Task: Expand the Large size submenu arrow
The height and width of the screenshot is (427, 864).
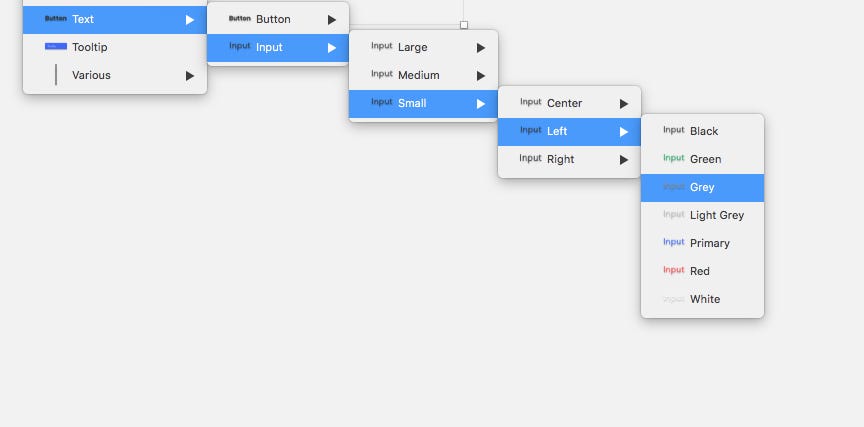Action: point(481,48)
